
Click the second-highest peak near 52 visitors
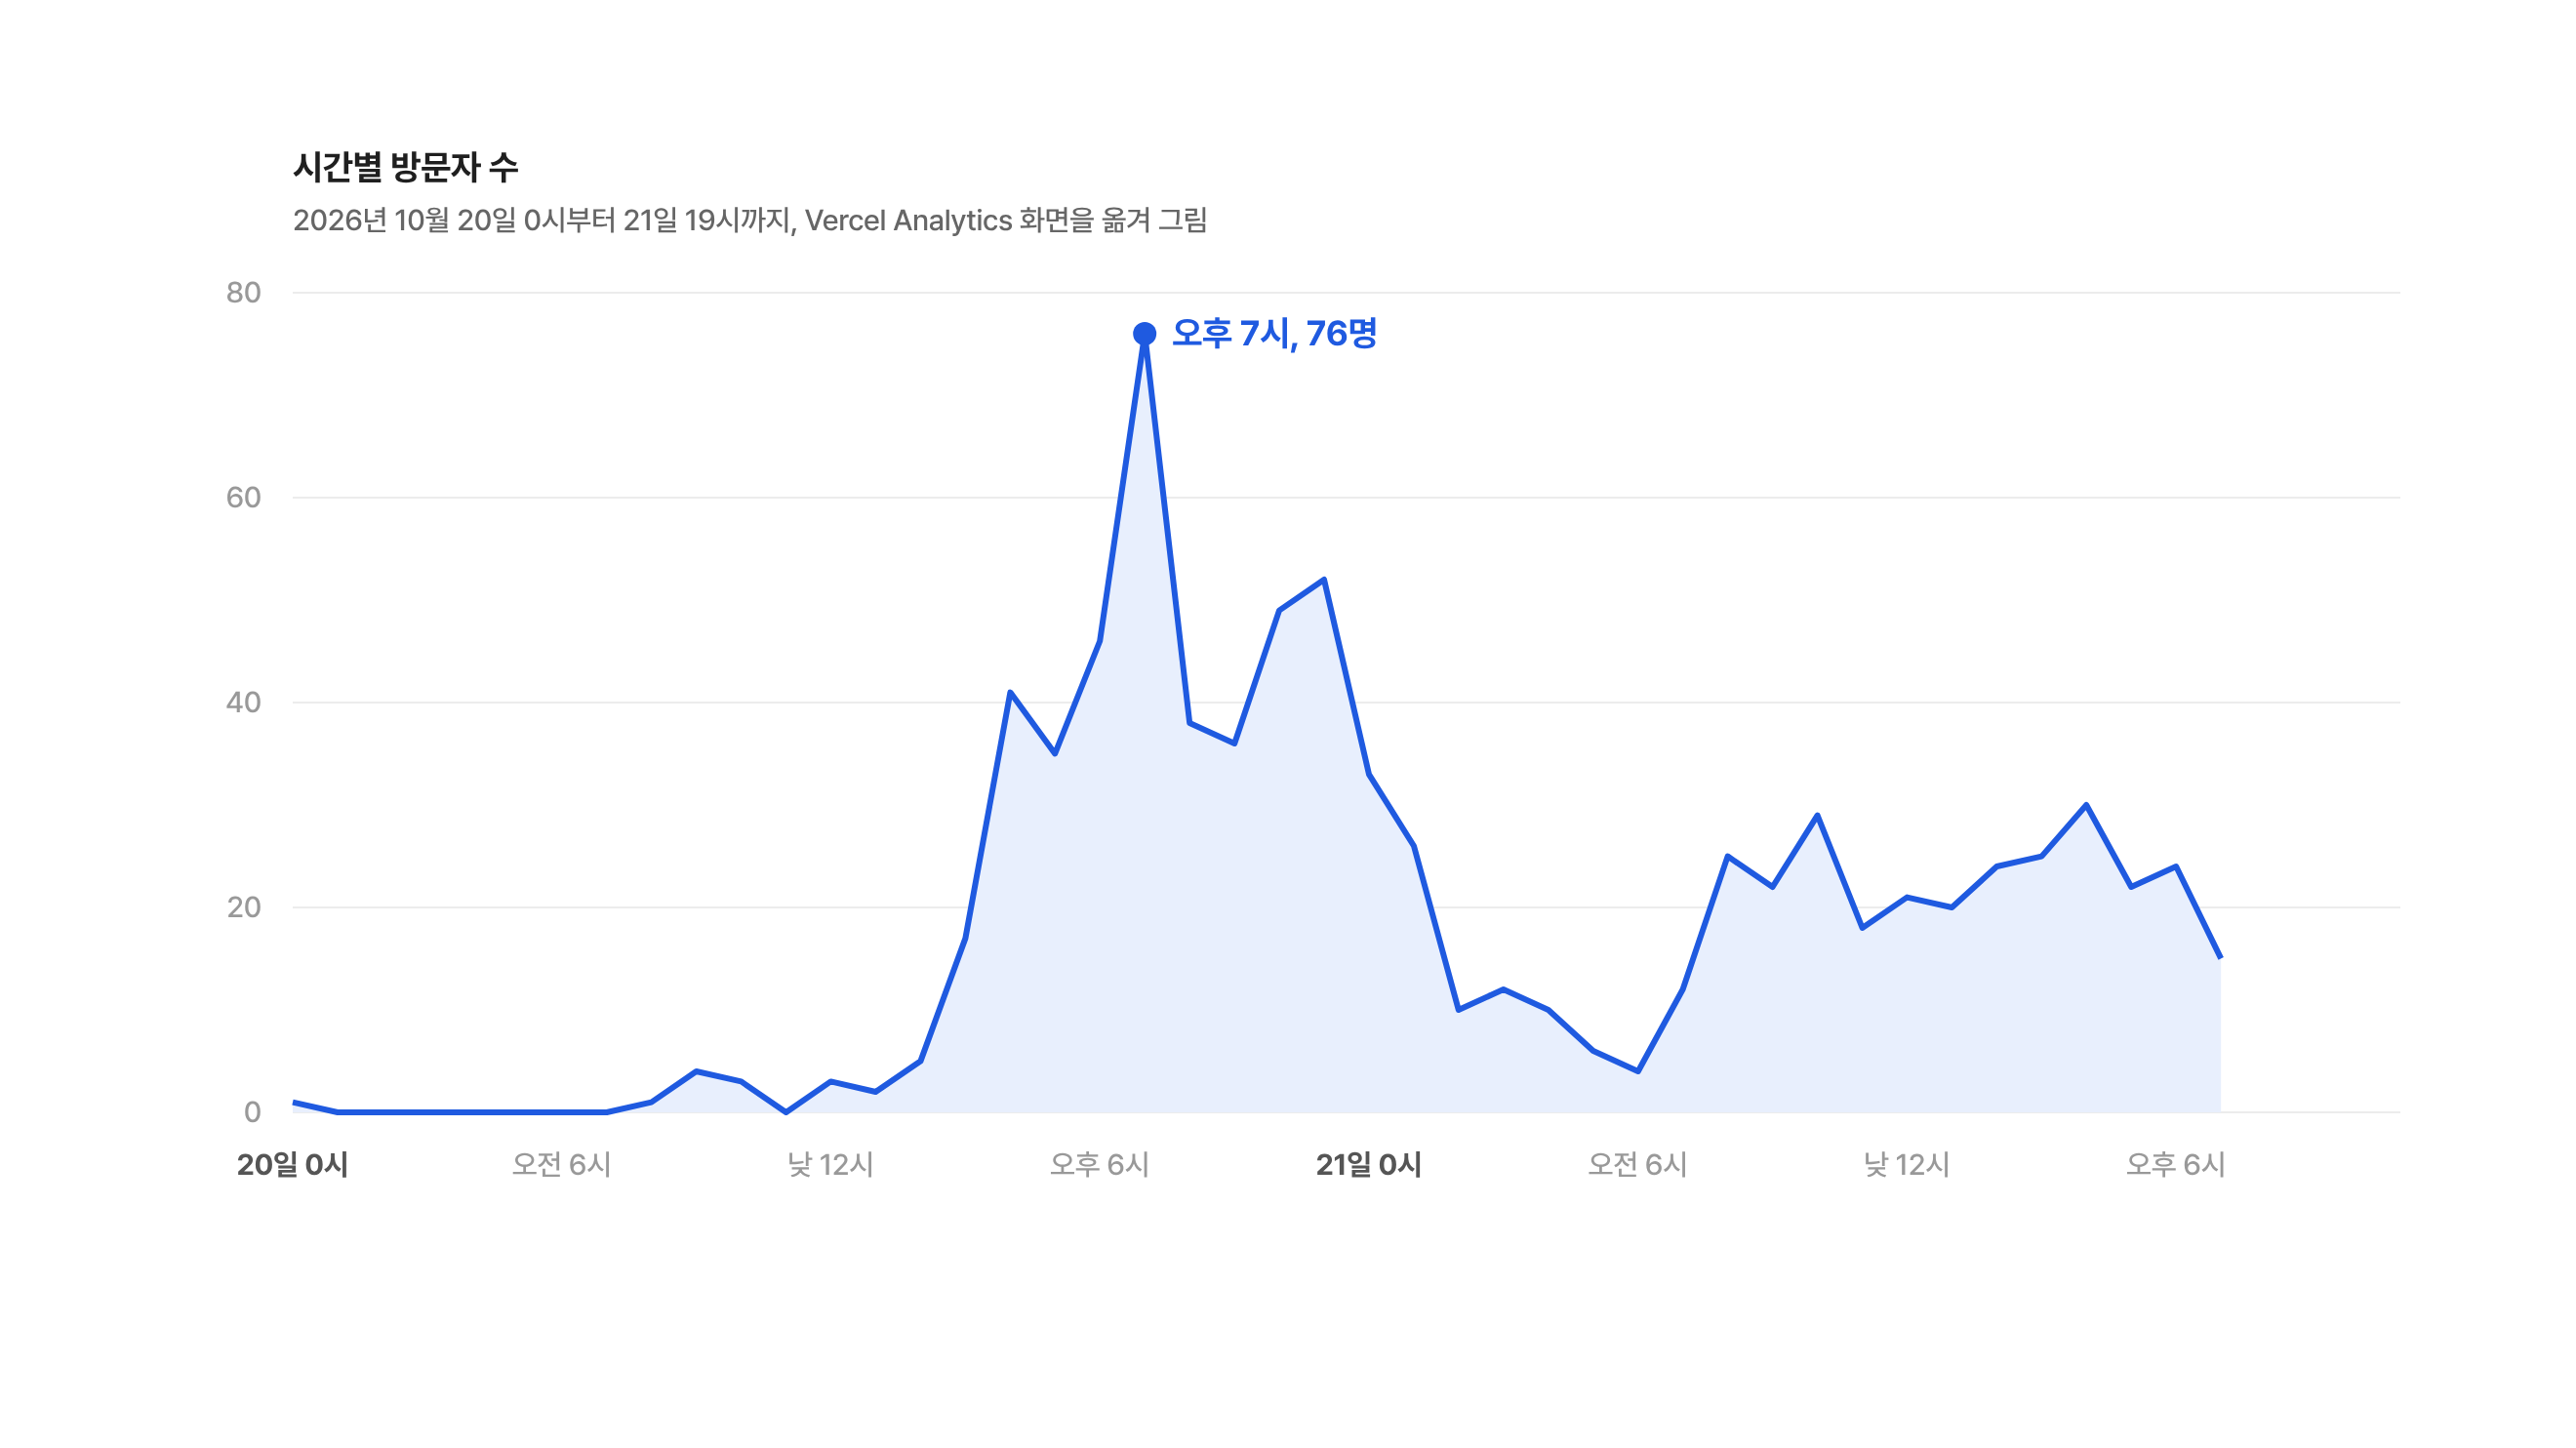coord(1324,579)
